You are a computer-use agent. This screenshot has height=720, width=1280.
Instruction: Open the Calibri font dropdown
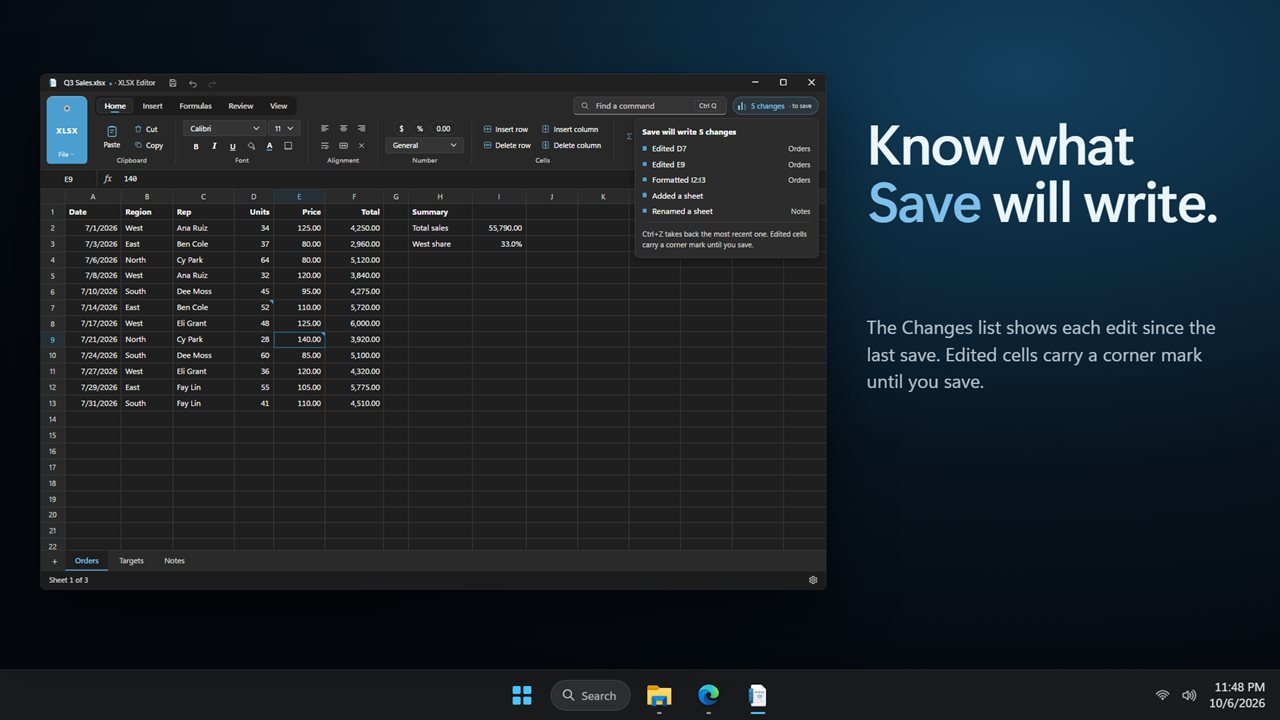[224, 128]
